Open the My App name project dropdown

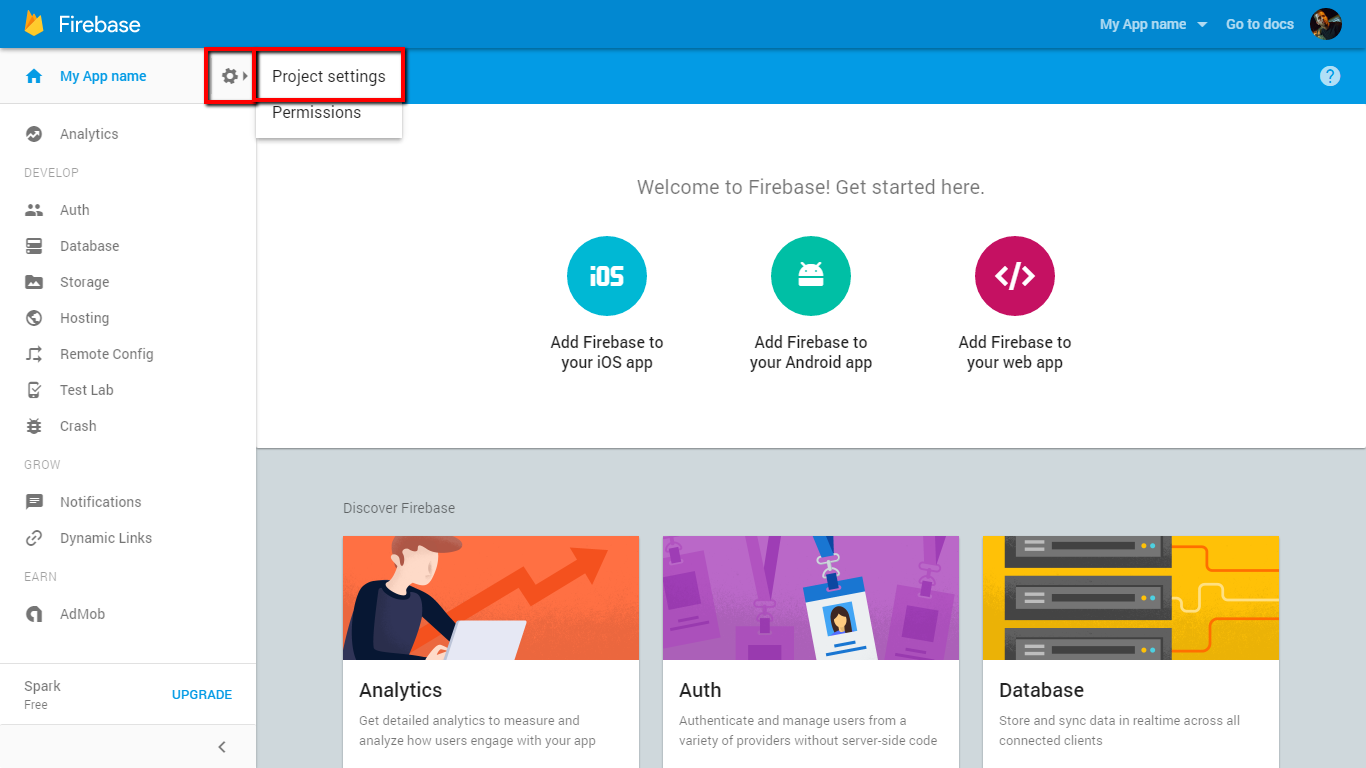click(1153, 24)
